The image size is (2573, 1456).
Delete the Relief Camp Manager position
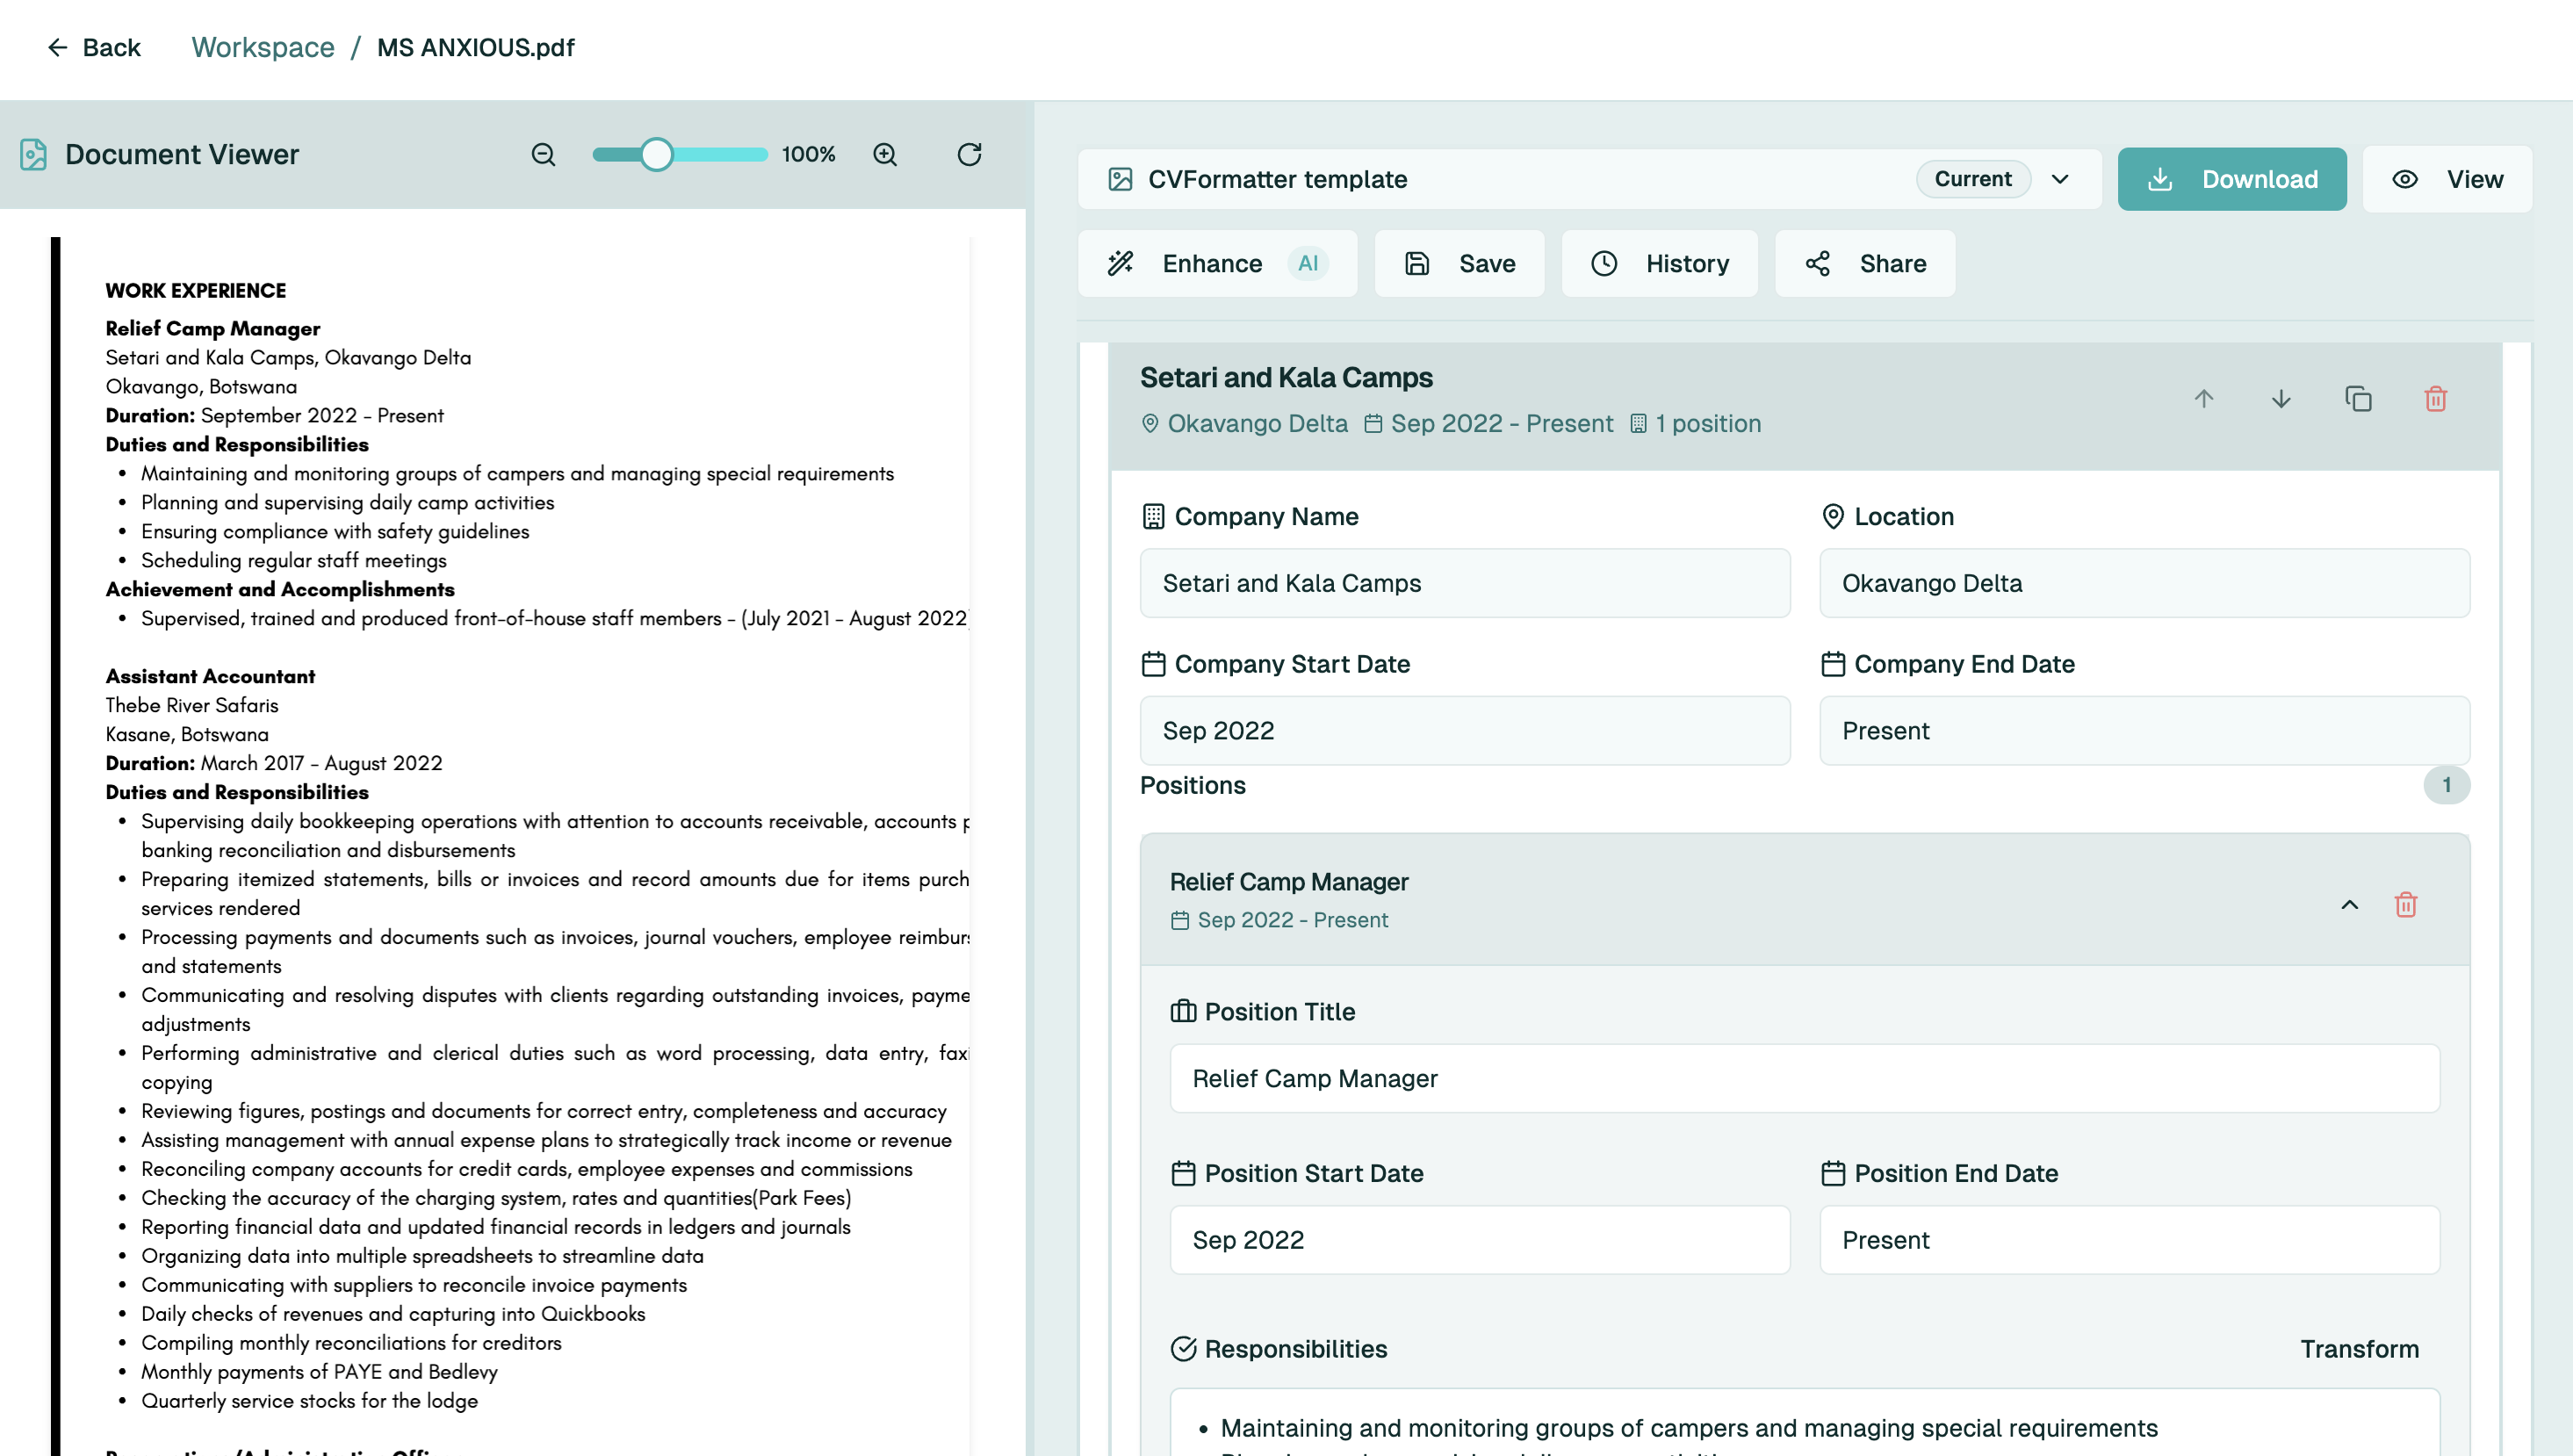click(x=2406, y=905)
